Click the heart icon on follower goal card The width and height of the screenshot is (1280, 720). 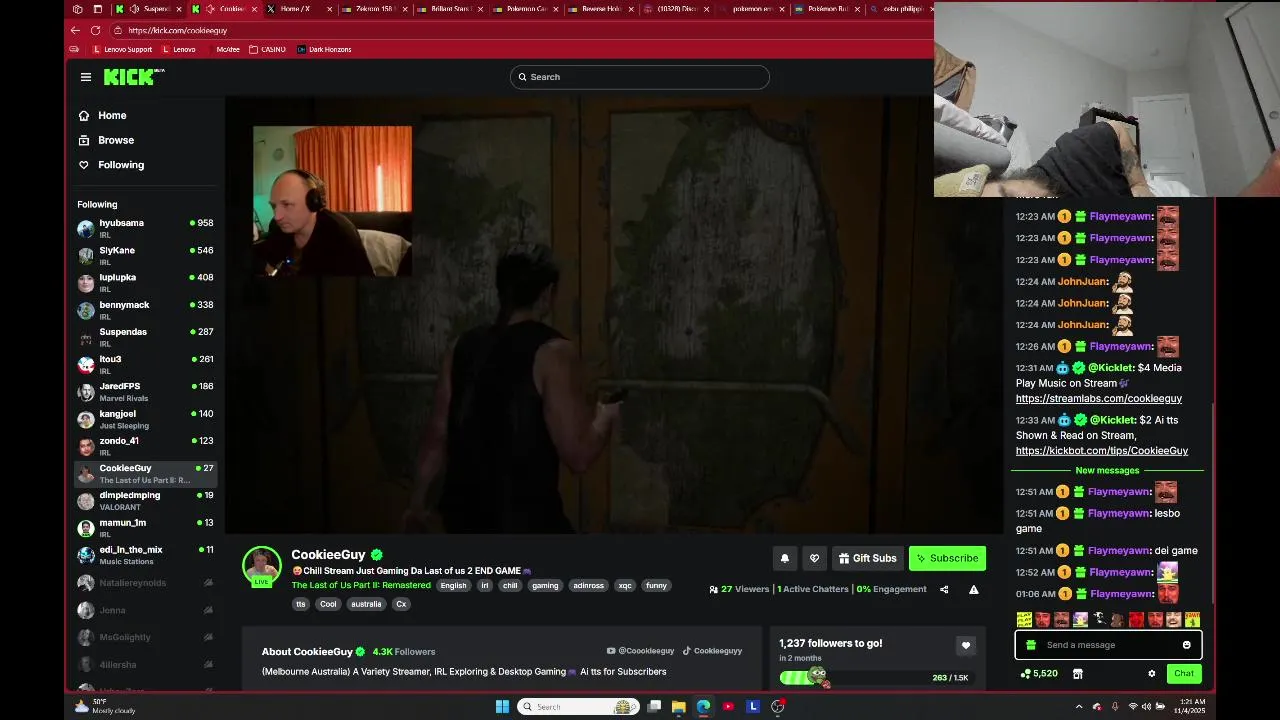click(x=966, y=645)
